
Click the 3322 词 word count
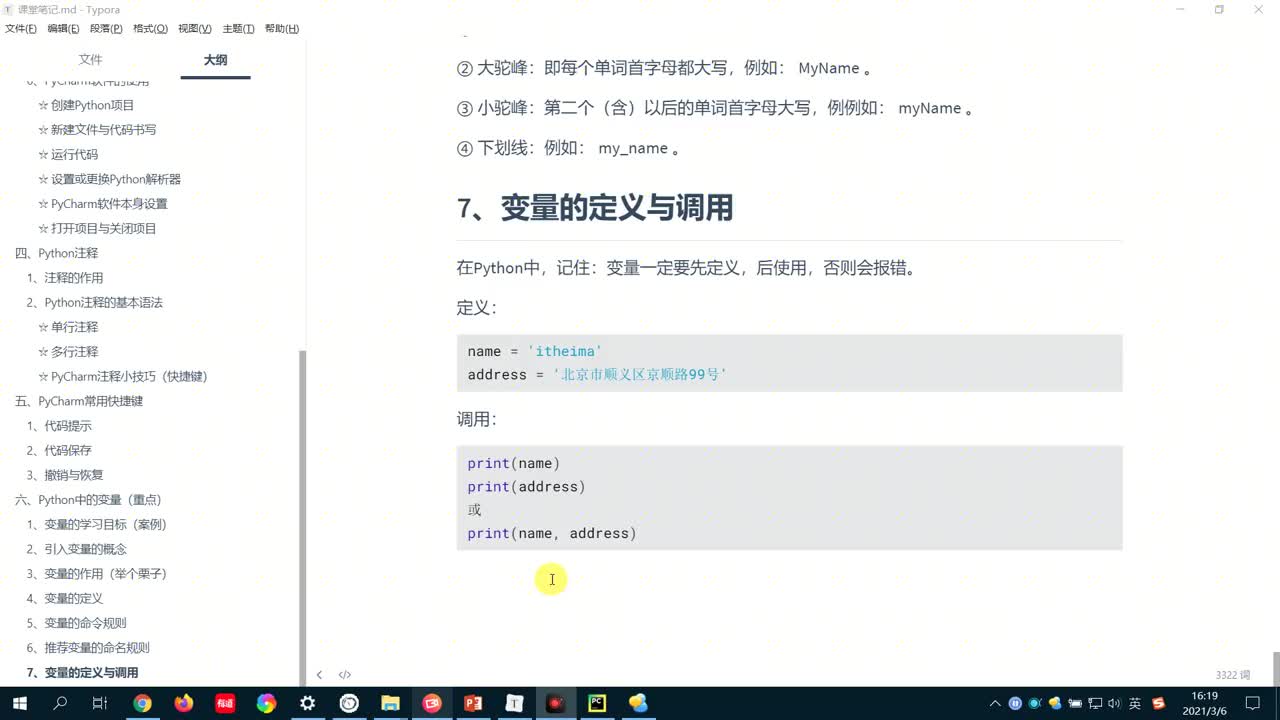click(x=1233, y=675)
